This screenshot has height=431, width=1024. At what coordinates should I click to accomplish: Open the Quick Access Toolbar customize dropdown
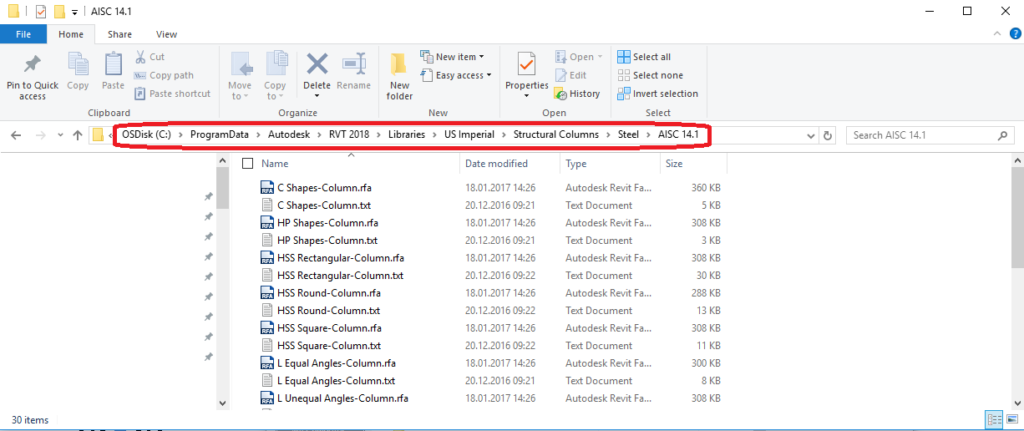click(x=75, y=11)
